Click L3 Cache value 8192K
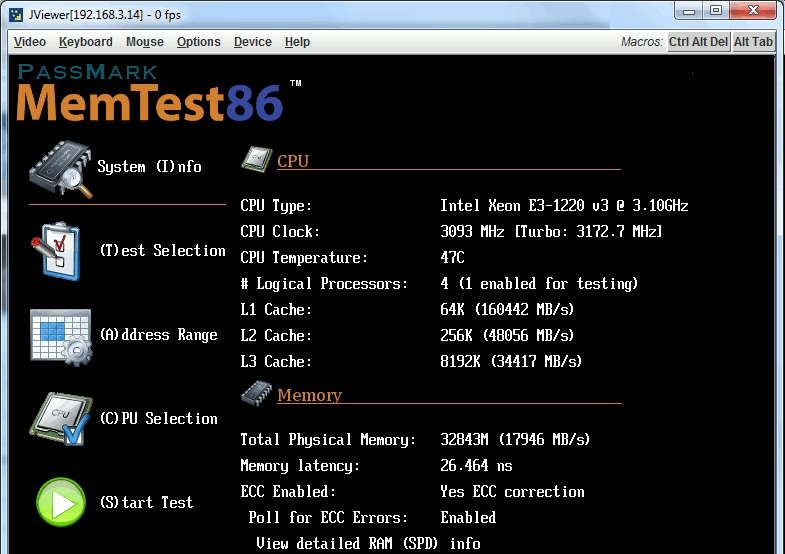The image size is (785, 554). (511, 362)
